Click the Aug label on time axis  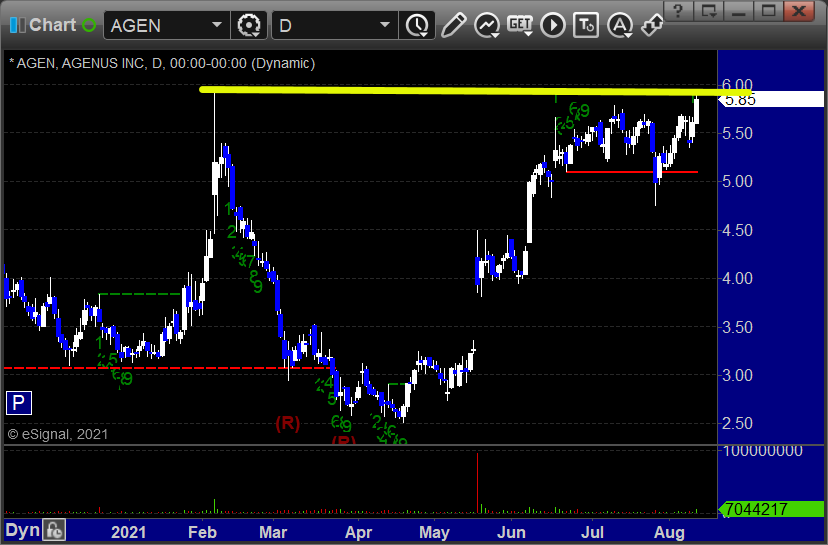pyautogui.click(x=669, y=532)
